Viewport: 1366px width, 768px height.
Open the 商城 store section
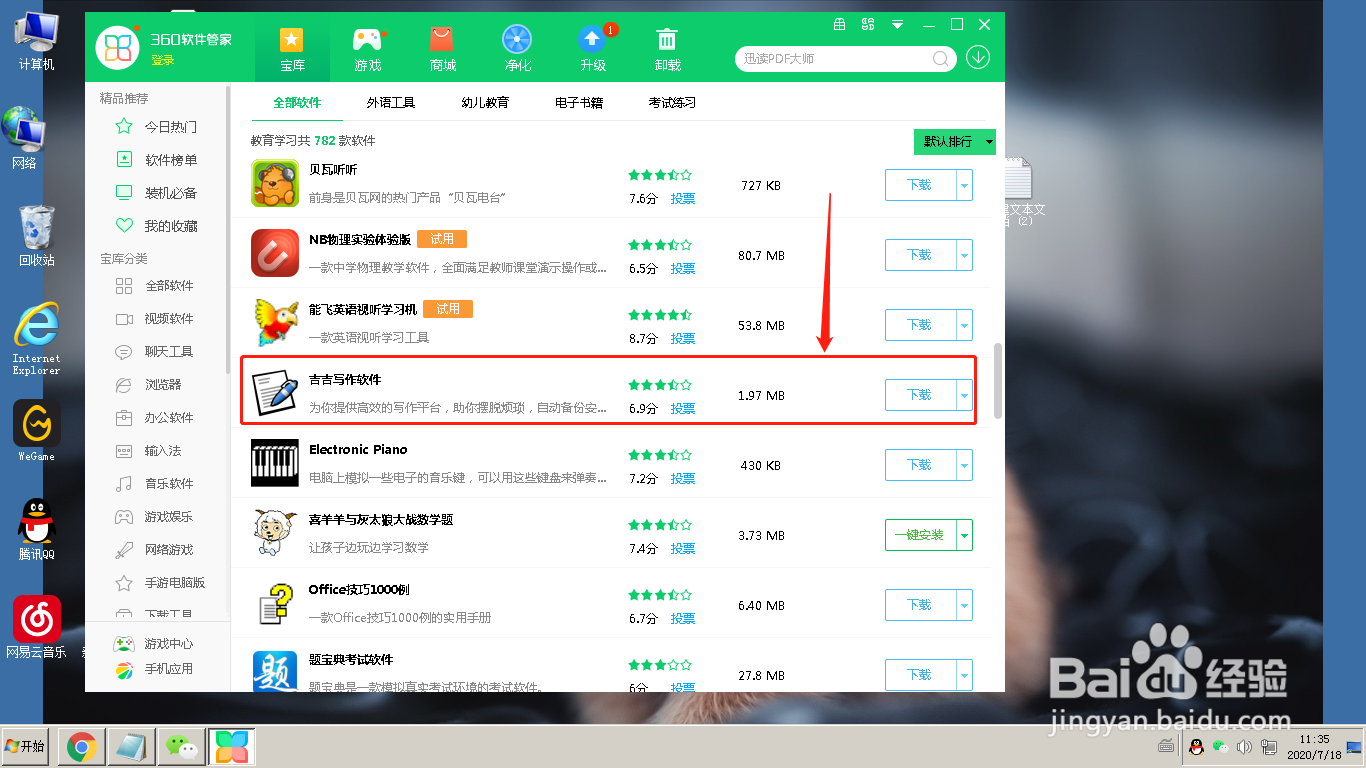click(x=443, y=48)
